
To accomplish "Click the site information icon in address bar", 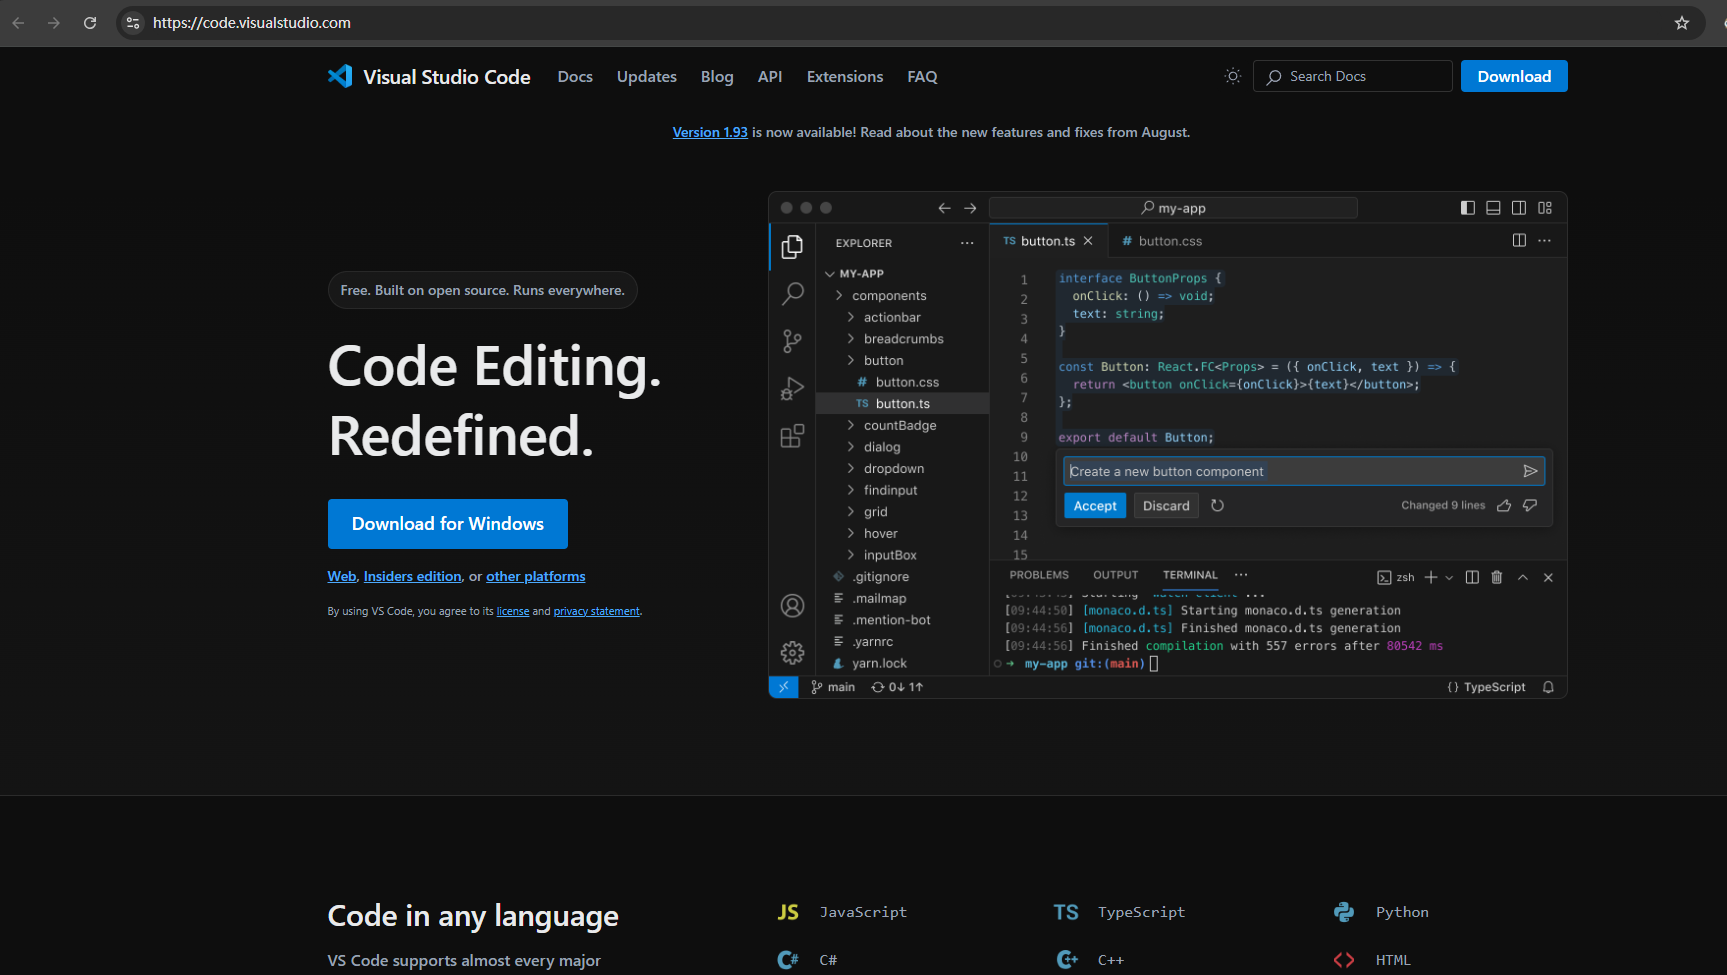I will 133,22.
